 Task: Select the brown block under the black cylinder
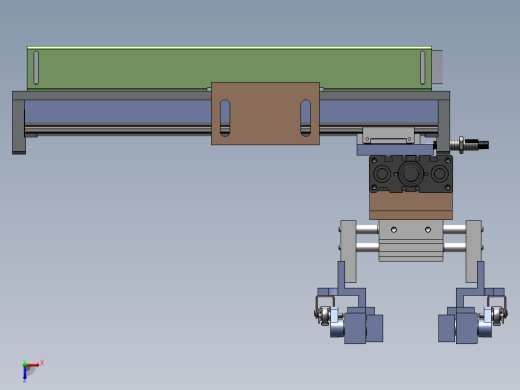pos(411,206)
